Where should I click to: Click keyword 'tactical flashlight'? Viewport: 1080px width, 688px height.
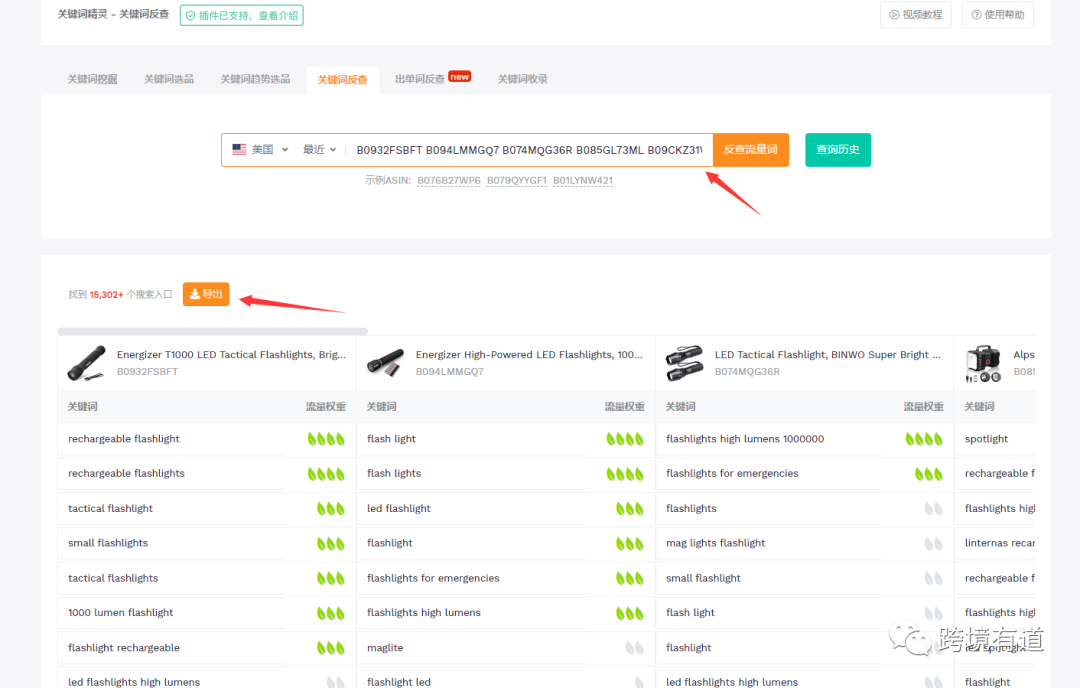click(x=111, y=508)
